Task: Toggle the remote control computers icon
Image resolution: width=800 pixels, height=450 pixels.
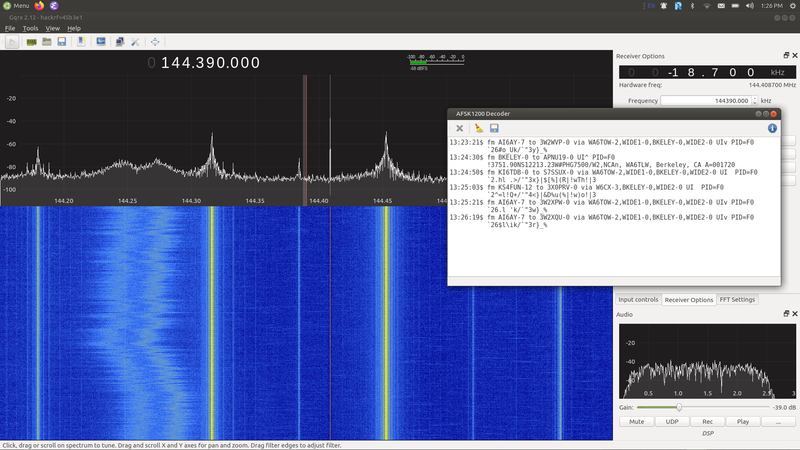Action: pos(120,42)
